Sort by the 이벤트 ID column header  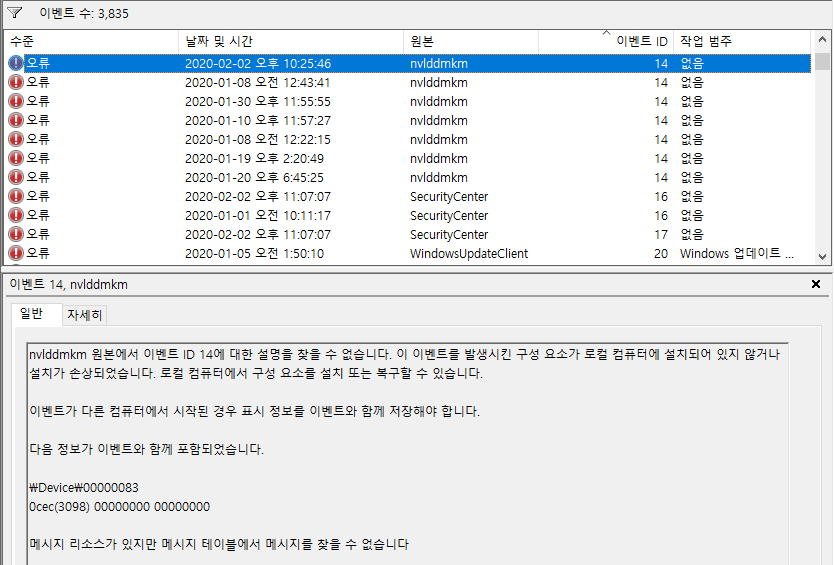point(606,41)
